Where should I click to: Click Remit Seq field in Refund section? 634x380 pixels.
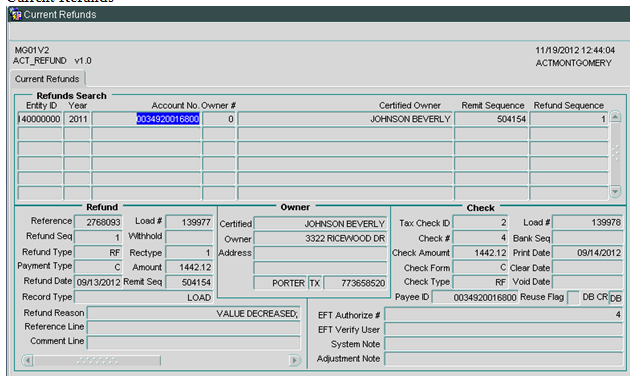(189, 282)
